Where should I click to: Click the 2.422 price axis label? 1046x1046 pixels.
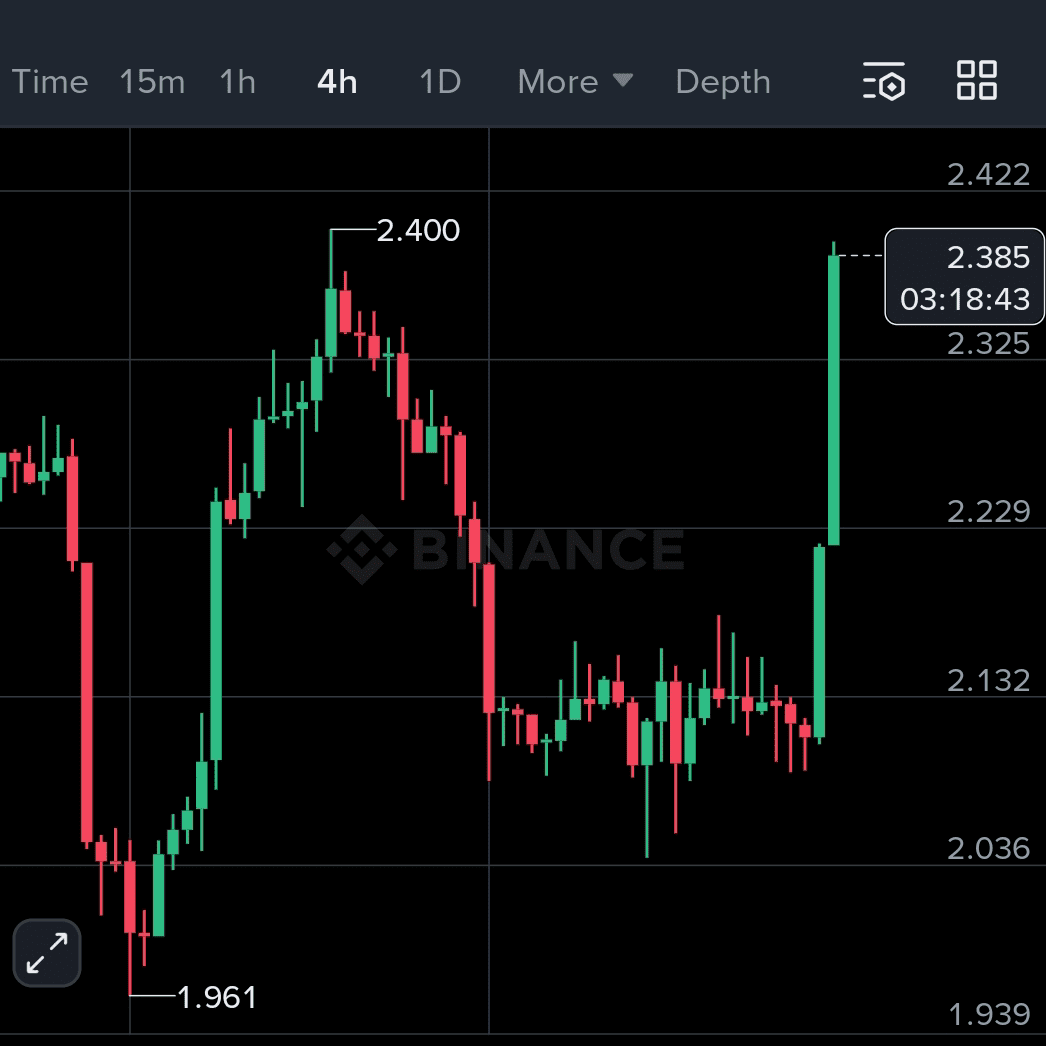988,175
